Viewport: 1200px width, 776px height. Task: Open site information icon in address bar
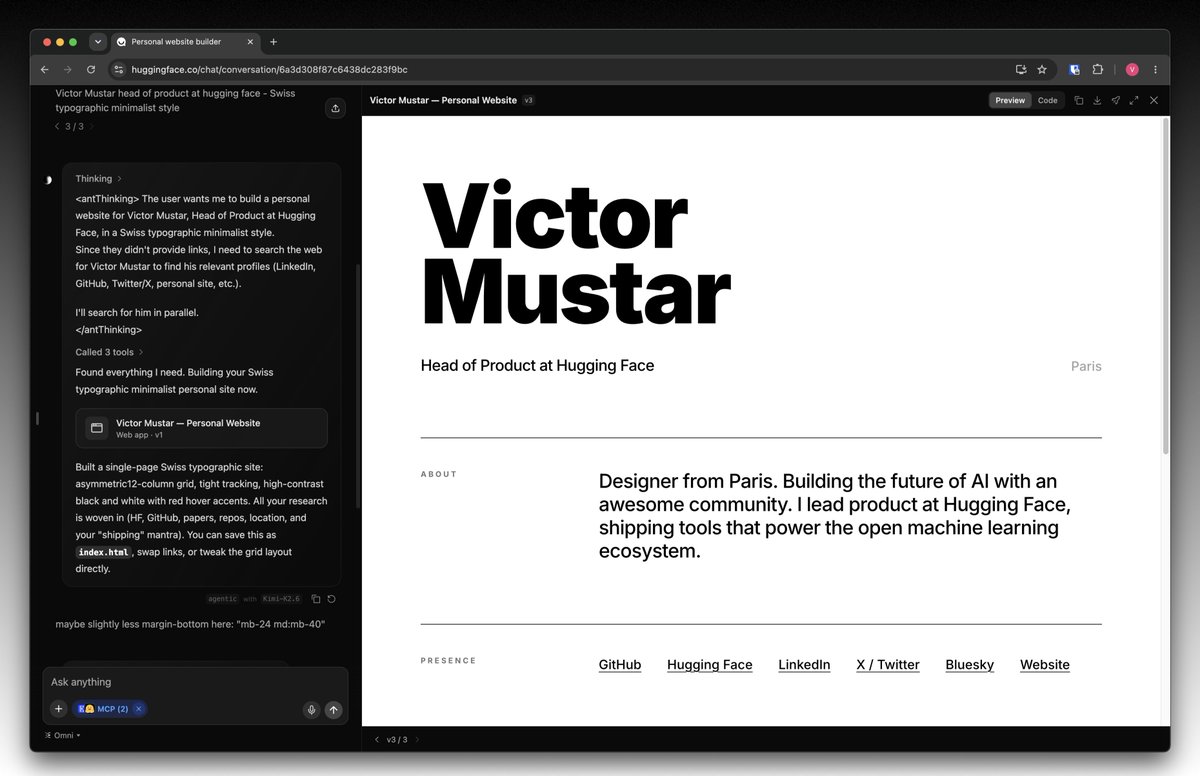[117, 70]
